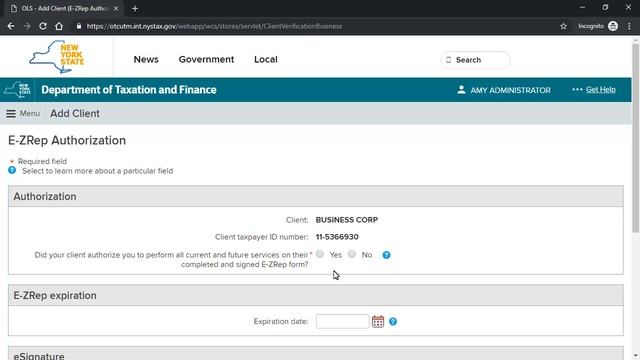This screenshot has width=640, height=360.
Task: Open the Local navigation item
Action: pos(266,59)
